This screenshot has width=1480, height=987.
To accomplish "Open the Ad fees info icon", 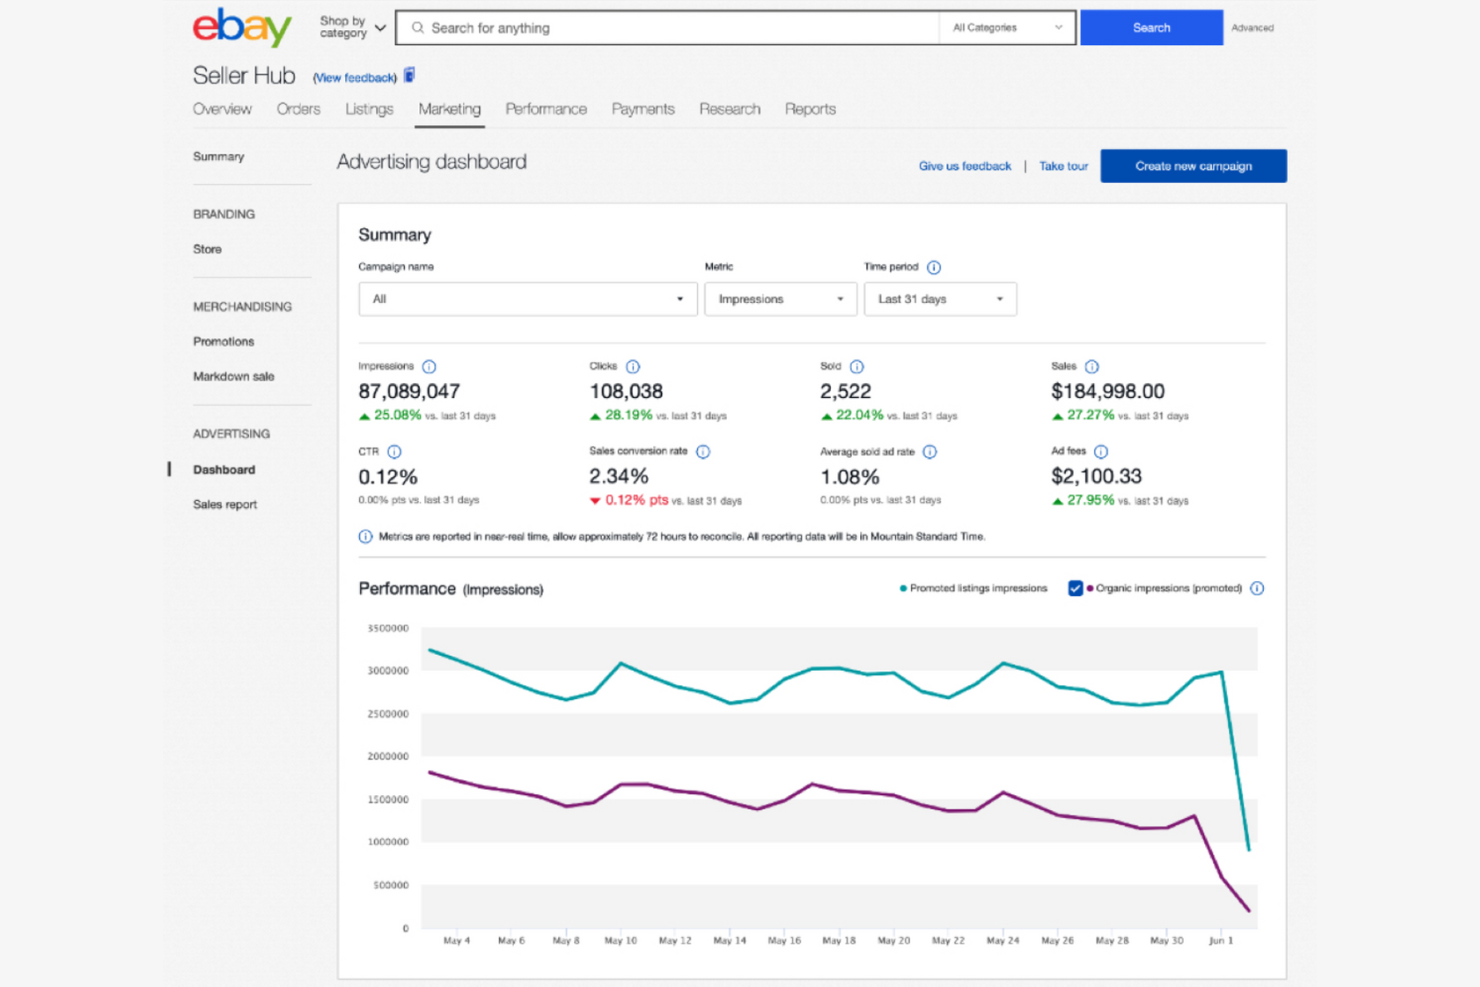I will pyautogui.click(x=1101, y=452).
